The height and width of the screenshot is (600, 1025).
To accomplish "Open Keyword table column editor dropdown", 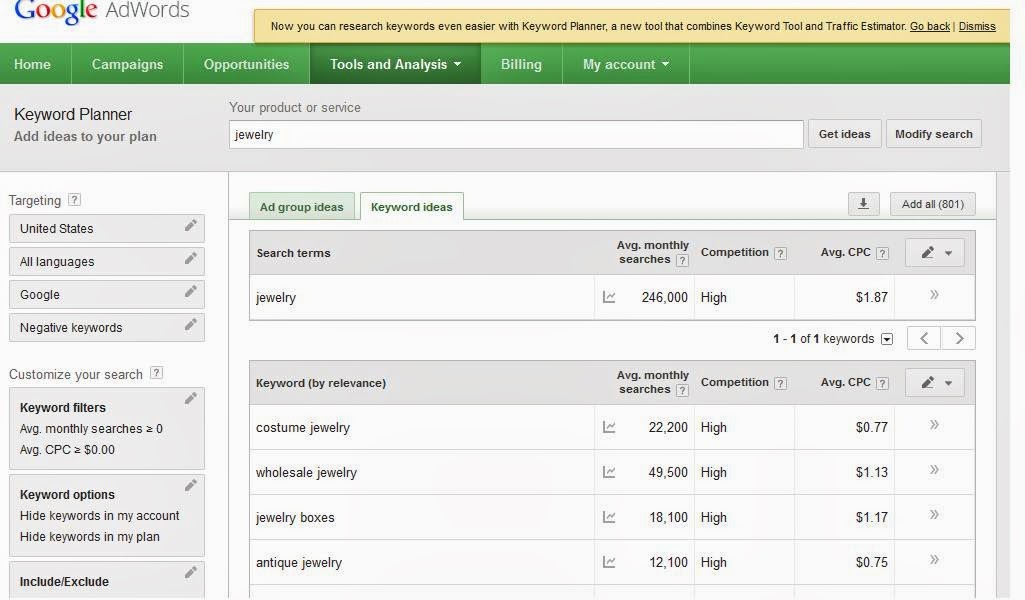I will [x=935, y=383].
